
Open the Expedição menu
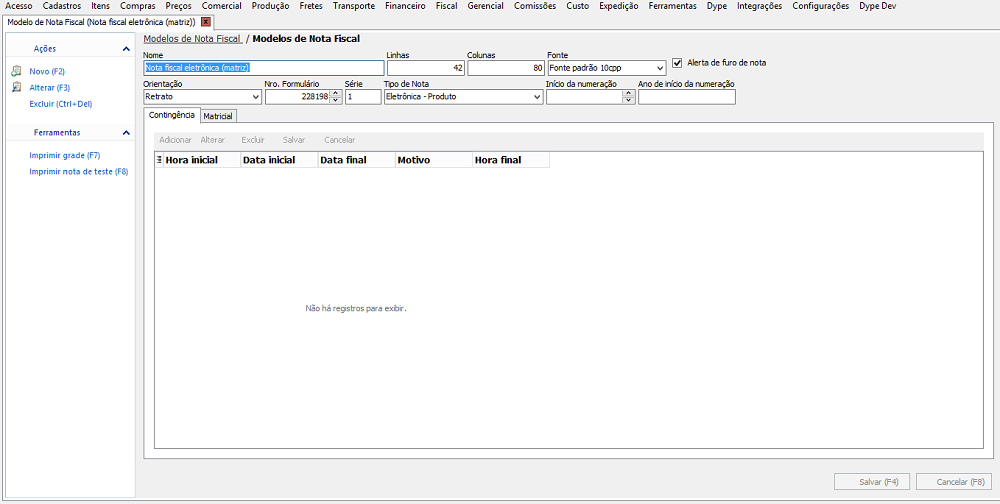[x=619, y=6]
